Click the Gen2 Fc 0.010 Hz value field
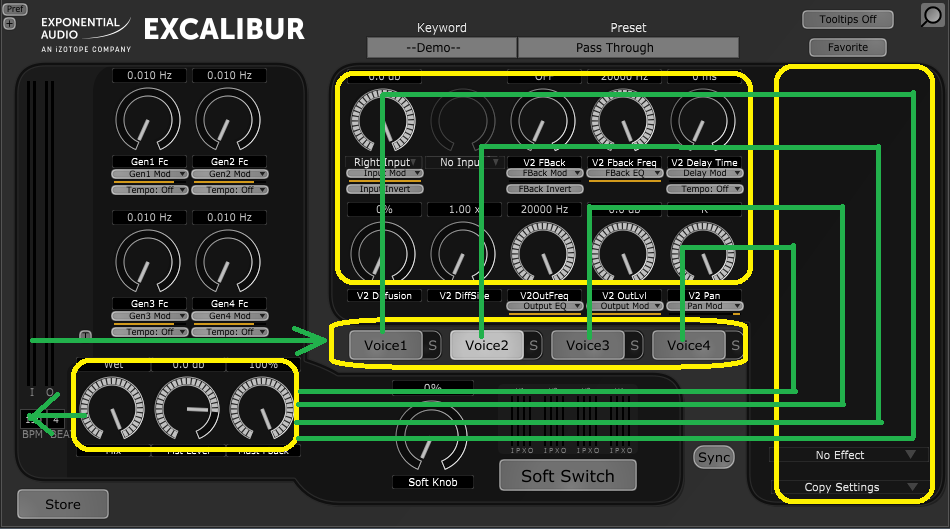This screenshot has height=529, width=950. pos(230,75)
